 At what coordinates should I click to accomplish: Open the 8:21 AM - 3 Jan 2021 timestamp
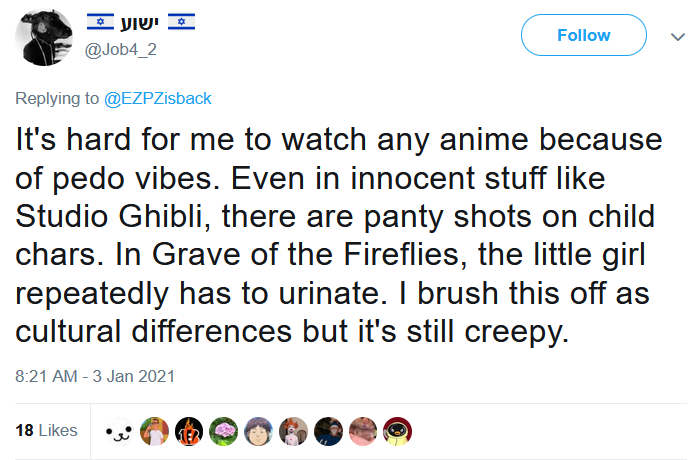click(95, 376)
